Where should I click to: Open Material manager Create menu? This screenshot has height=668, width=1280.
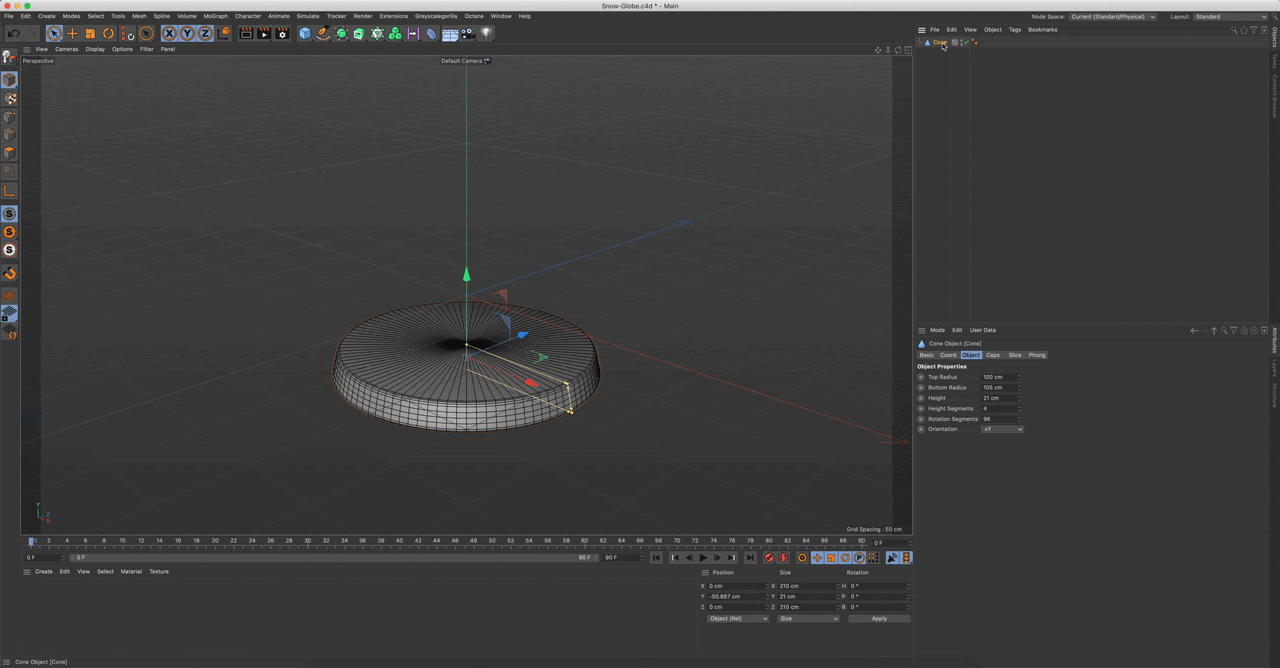44,572
